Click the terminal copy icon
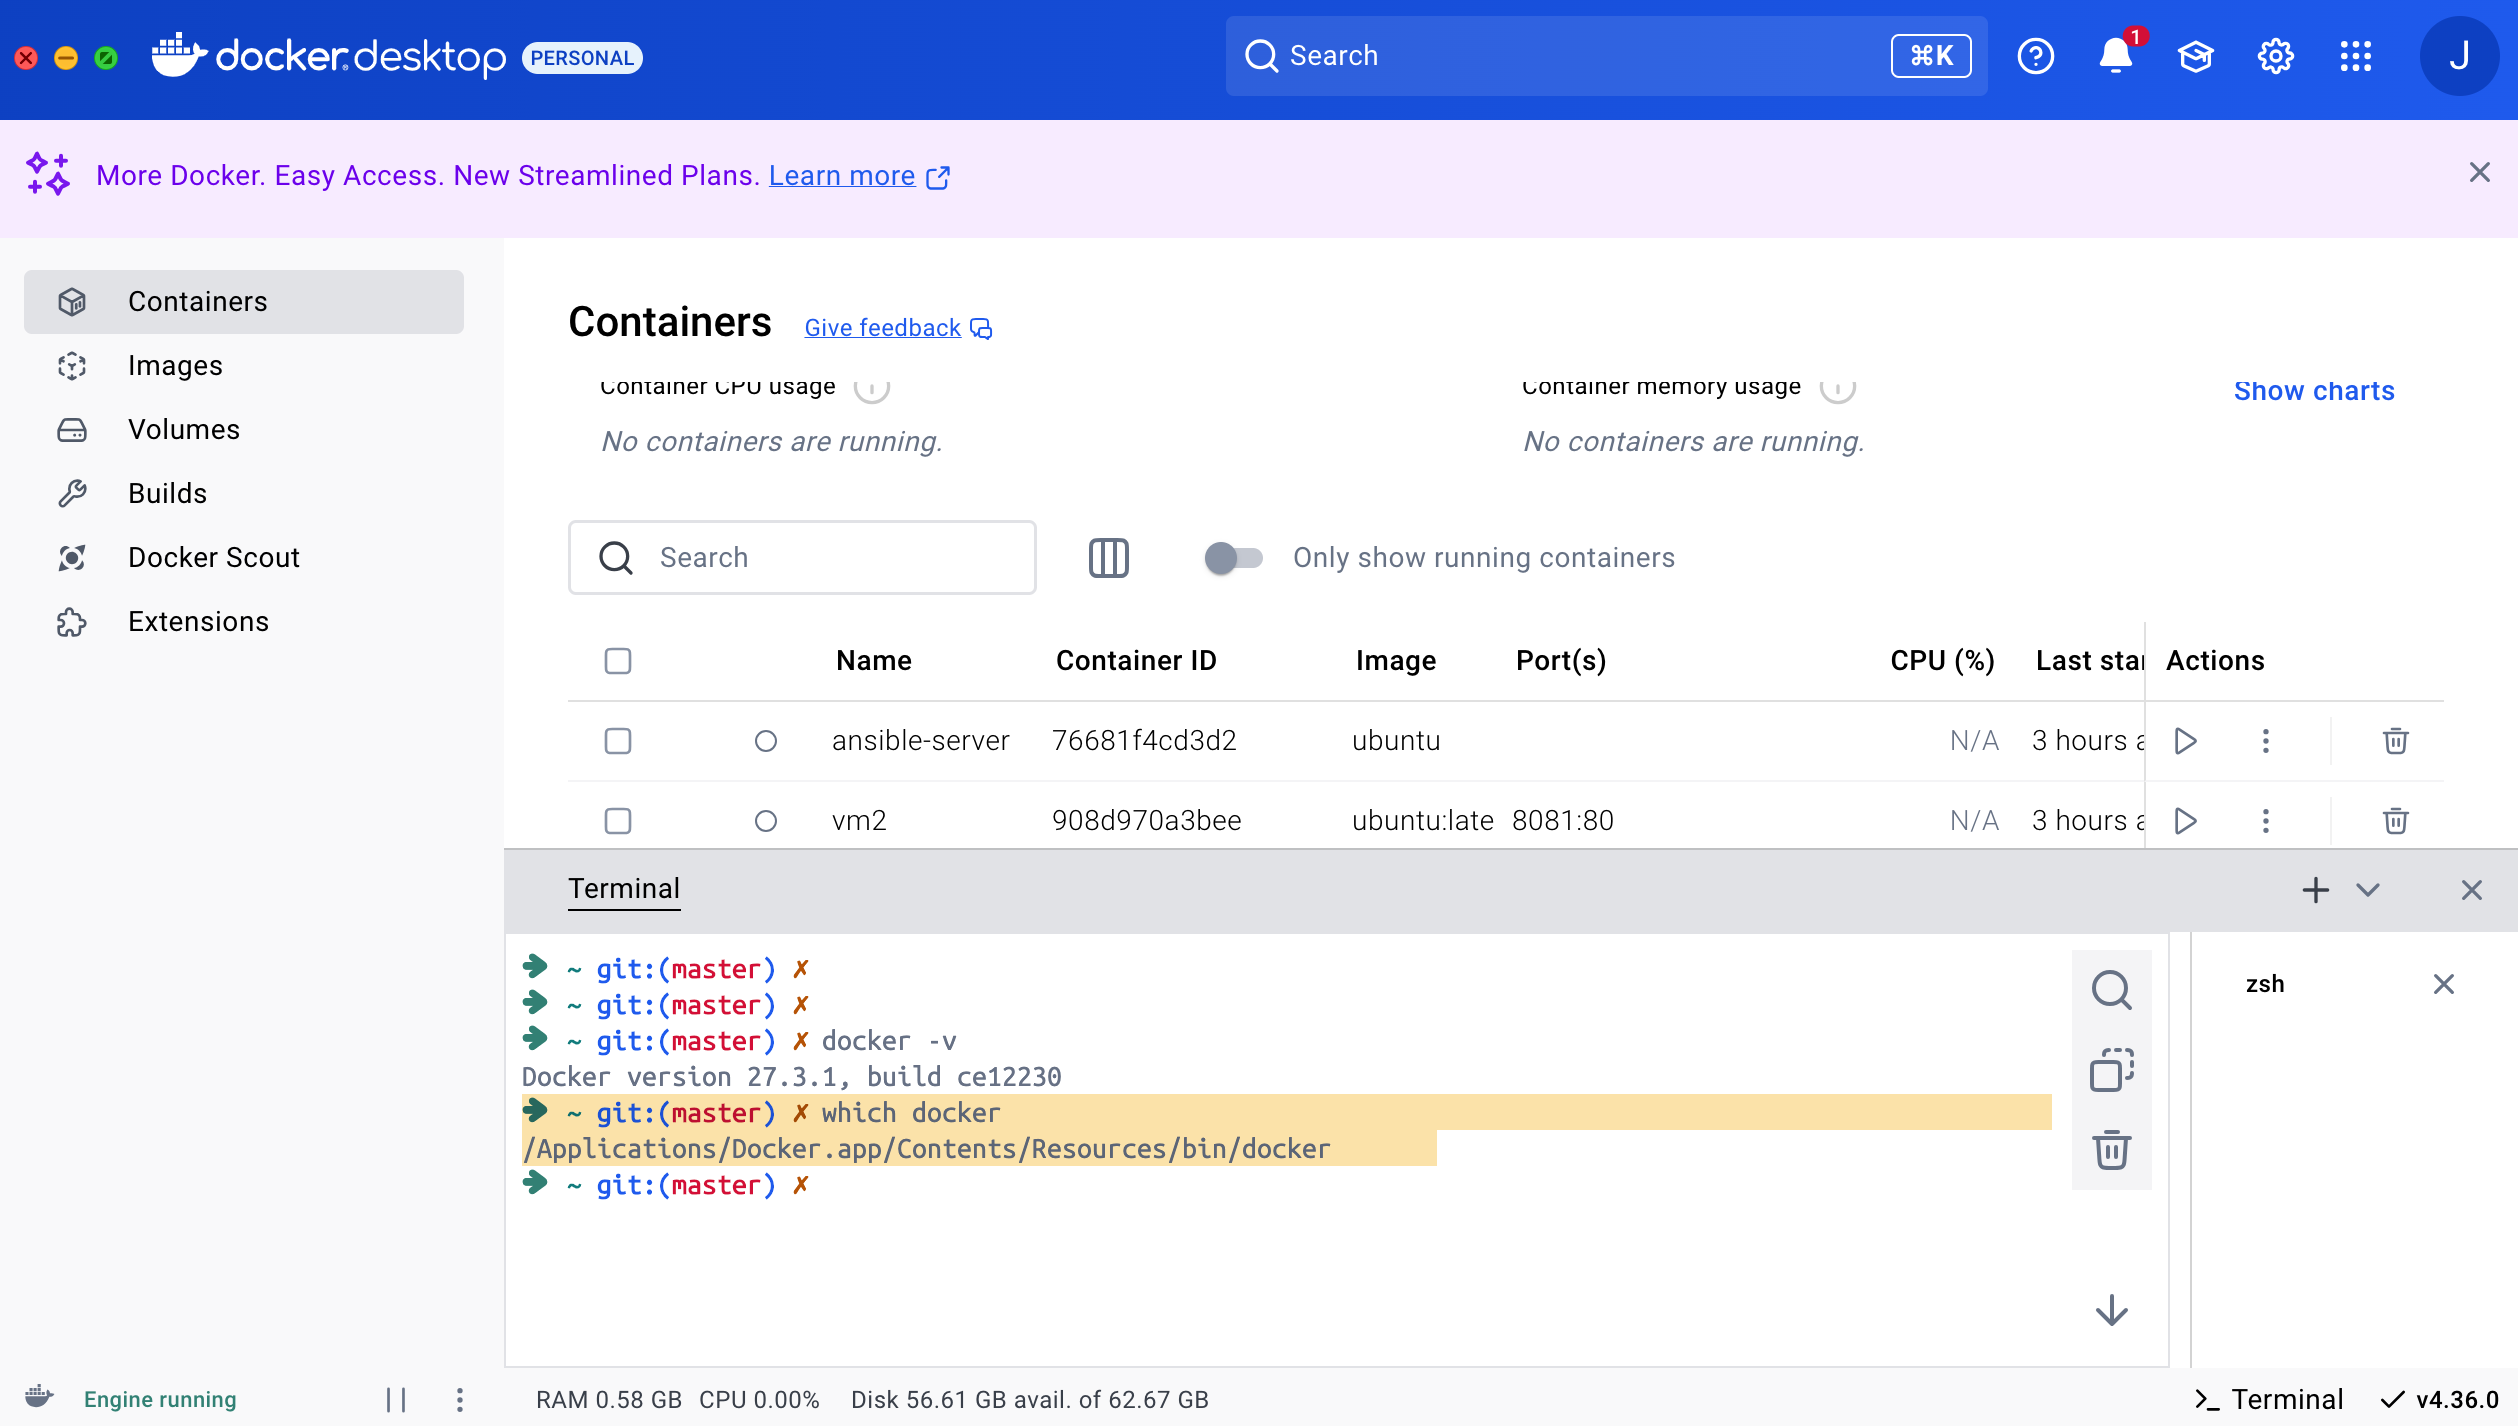 point(2111,1070)
